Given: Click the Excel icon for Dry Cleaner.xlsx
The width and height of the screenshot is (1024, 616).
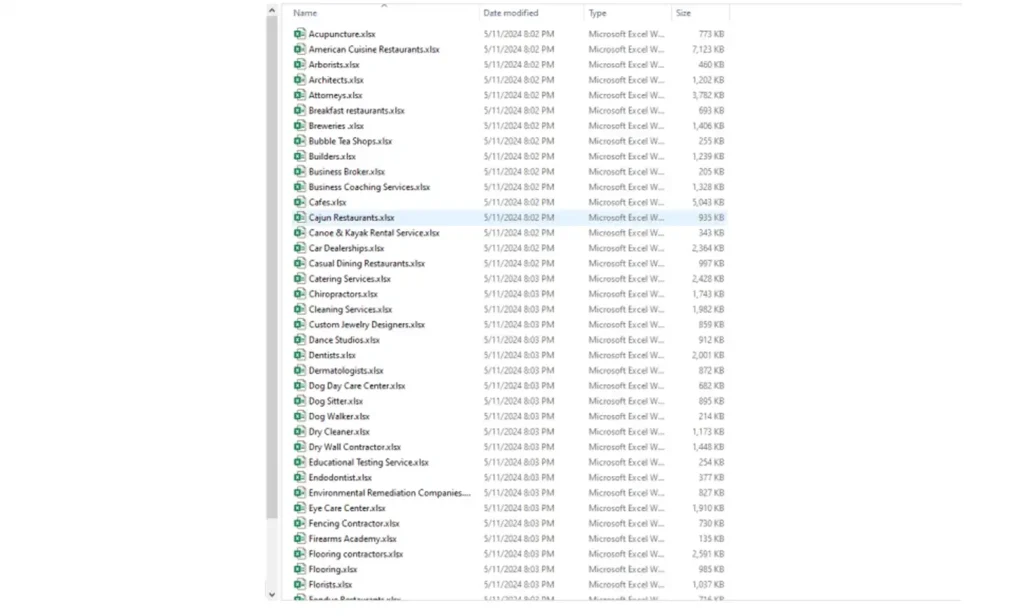Looking at the screenshot, I should [299, 431].
